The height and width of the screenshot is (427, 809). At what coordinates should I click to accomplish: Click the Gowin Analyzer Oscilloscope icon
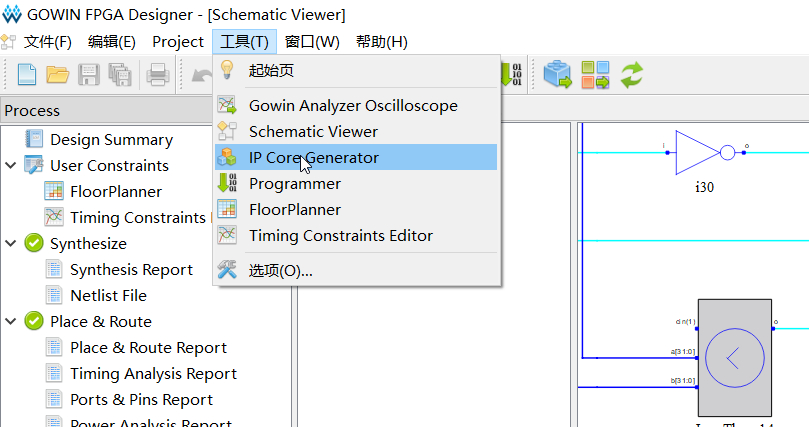(227, 105)
